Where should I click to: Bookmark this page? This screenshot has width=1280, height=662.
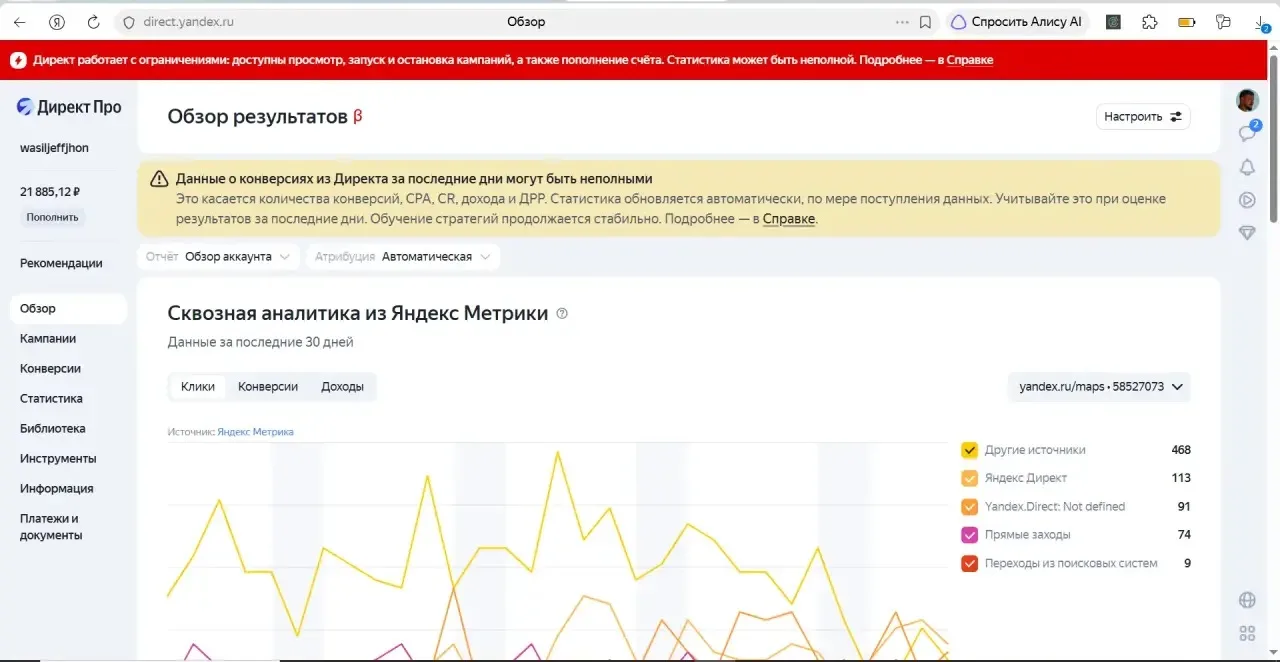pos(926,22)
